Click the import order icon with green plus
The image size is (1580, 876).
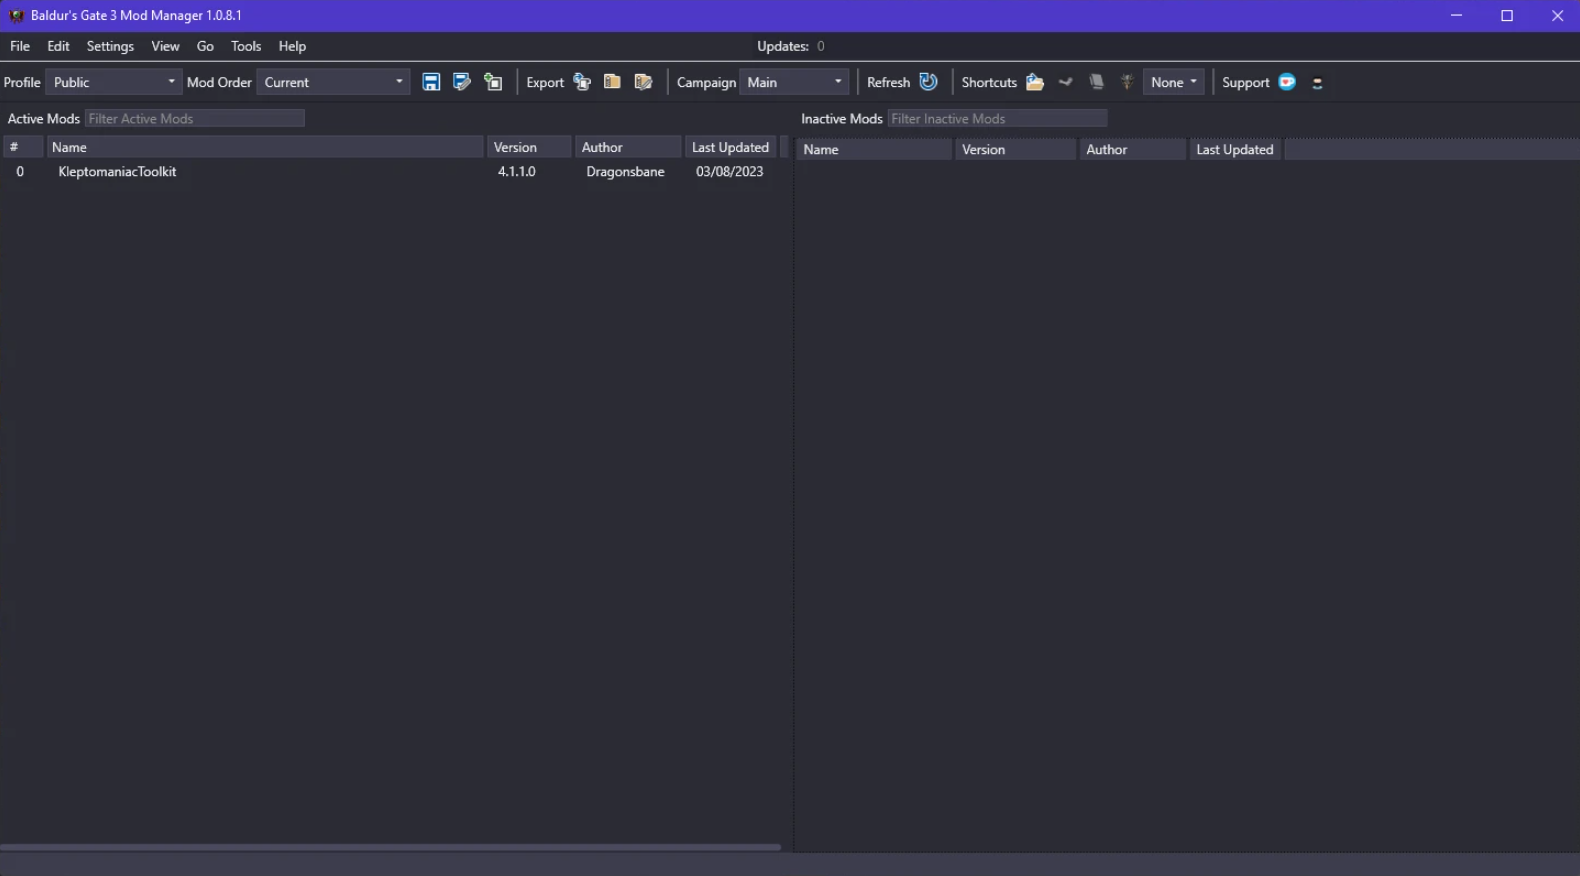(493, 82)
